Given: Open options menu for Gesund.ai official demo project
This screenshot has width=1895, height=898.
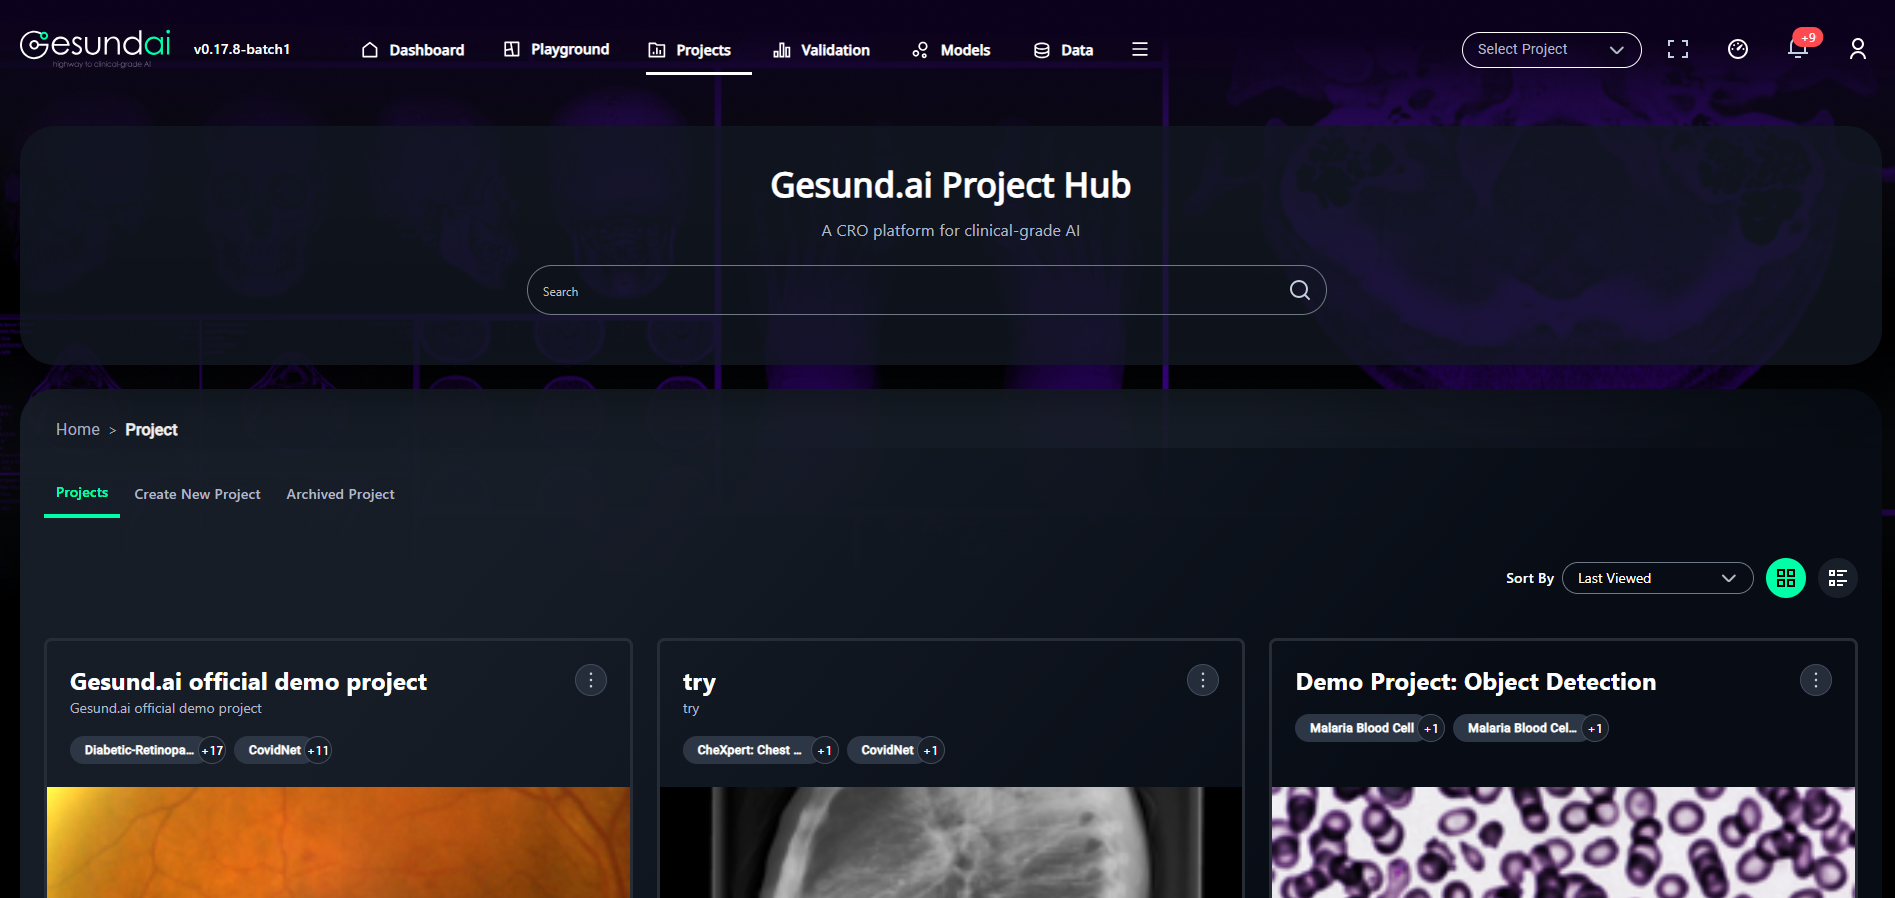Looking at the screenshot, I should tap(591, 680).
